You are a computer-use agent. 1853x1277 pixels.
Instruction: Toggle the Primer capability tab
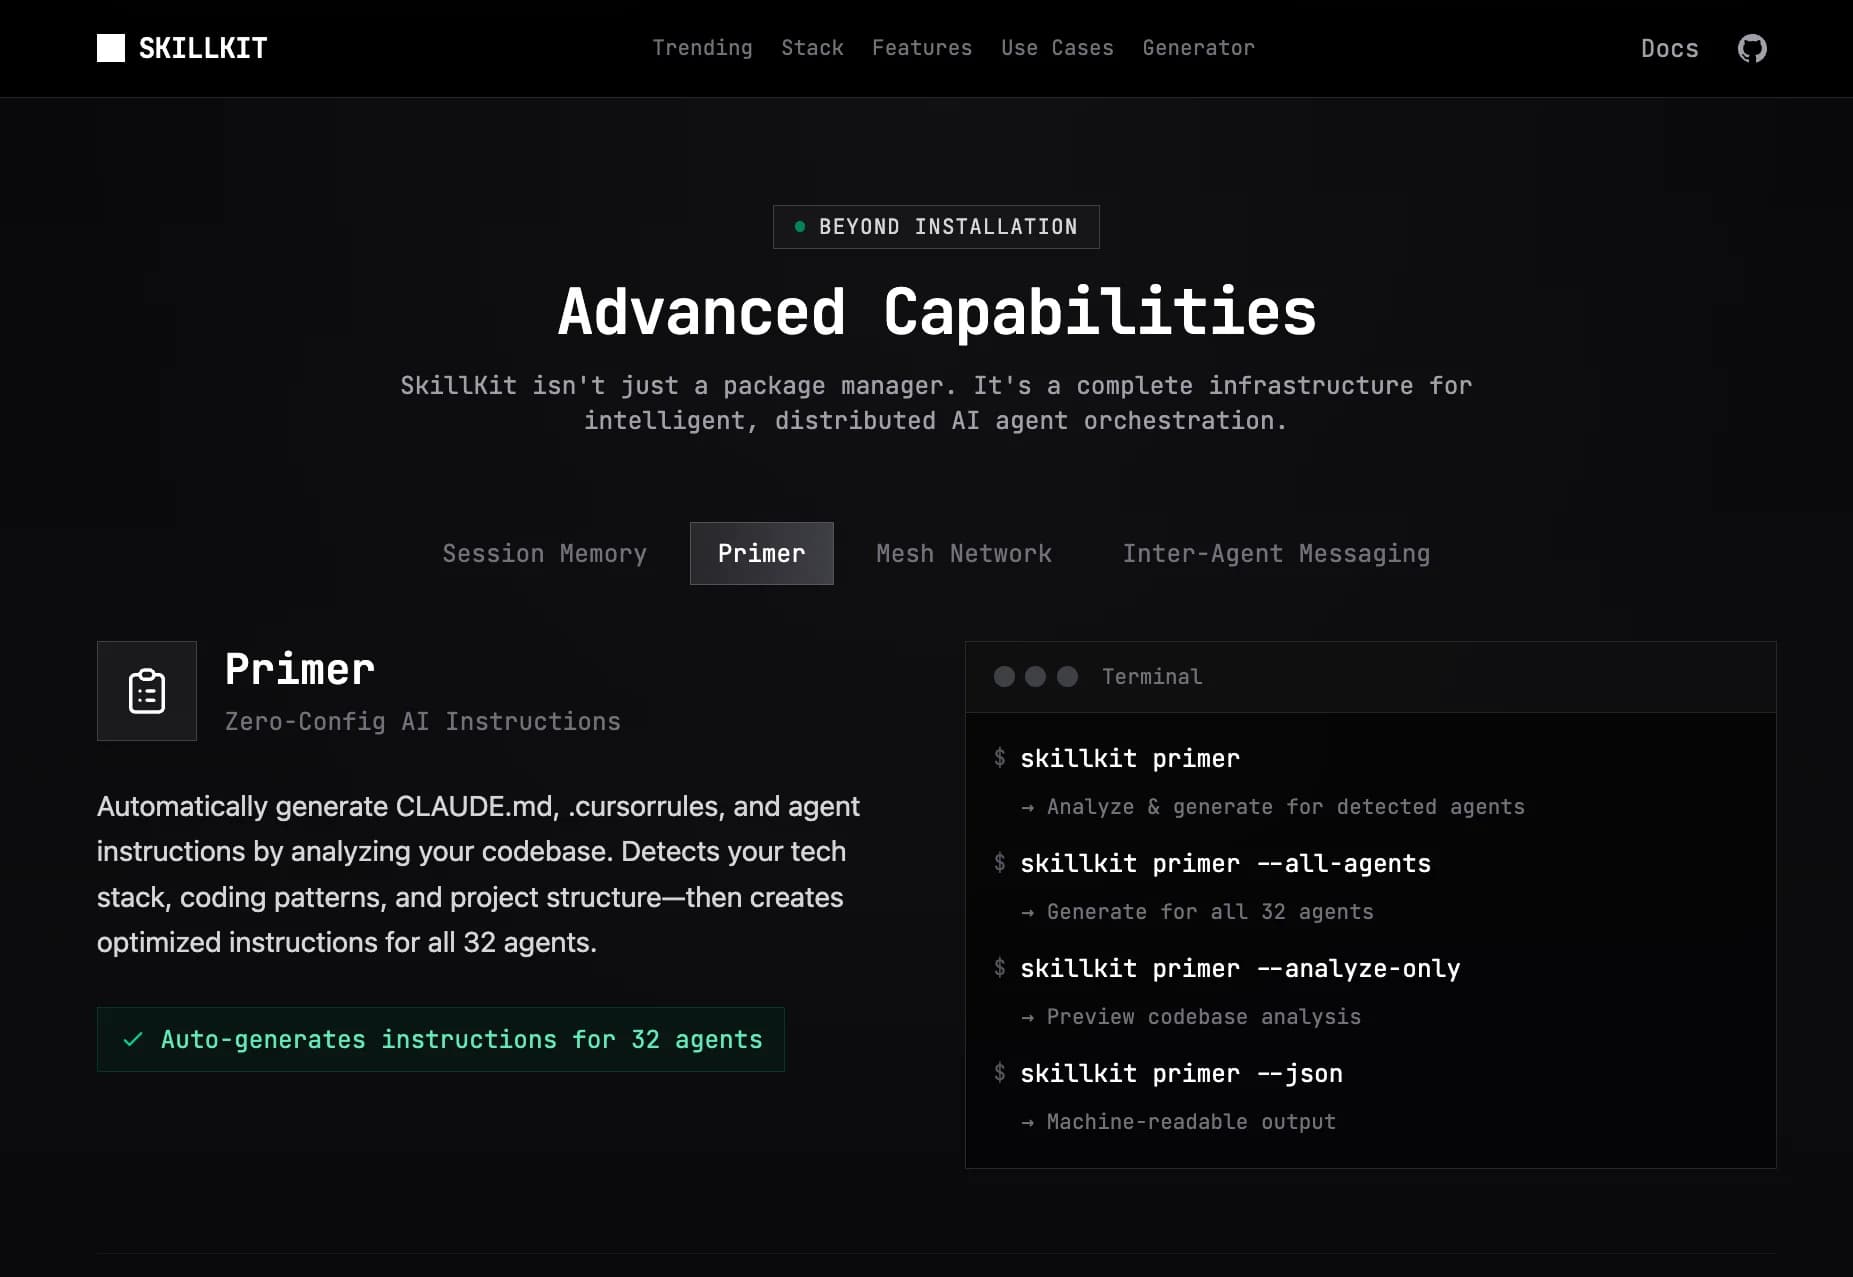click(761, 553)
